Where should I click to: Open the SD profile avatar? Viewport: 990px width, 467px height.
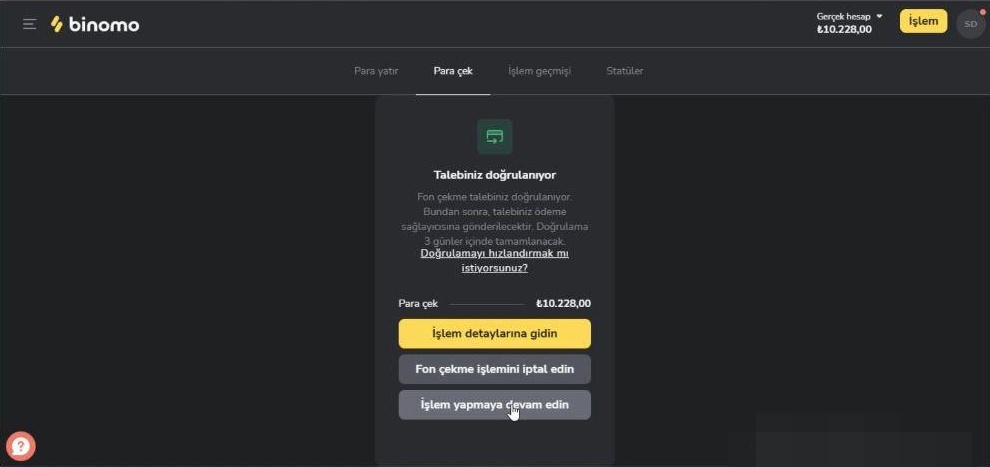coord(970,24)
